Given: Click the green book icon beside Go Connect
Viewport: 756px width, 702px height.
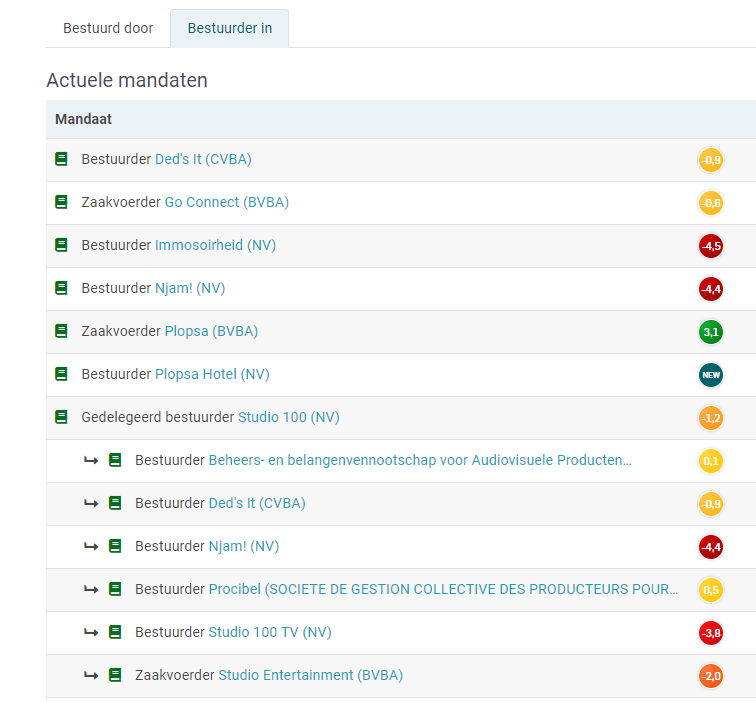Looking at the screenshot, I should (x=62, y=202).
